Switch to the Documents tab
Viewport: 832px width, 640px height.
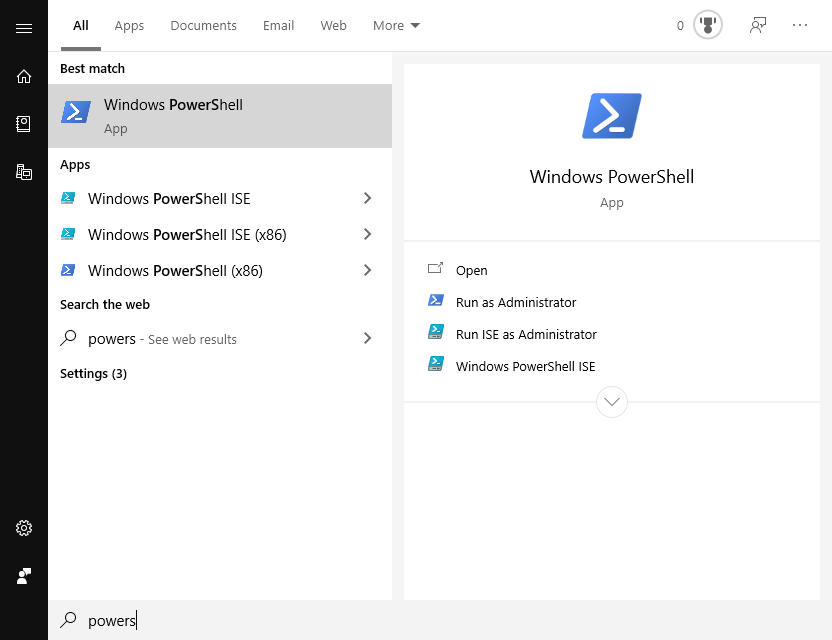click(x=203, y=25)
